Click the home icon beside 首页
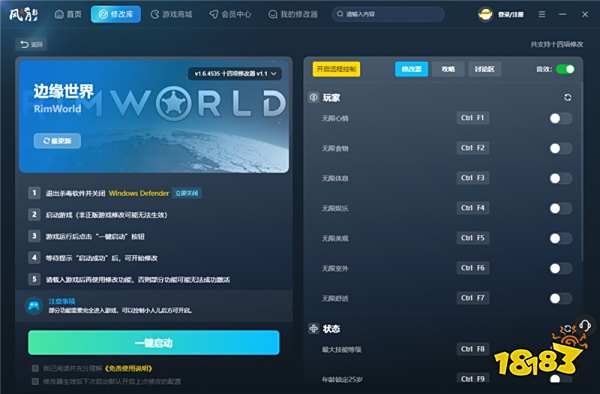 (59, 14)
